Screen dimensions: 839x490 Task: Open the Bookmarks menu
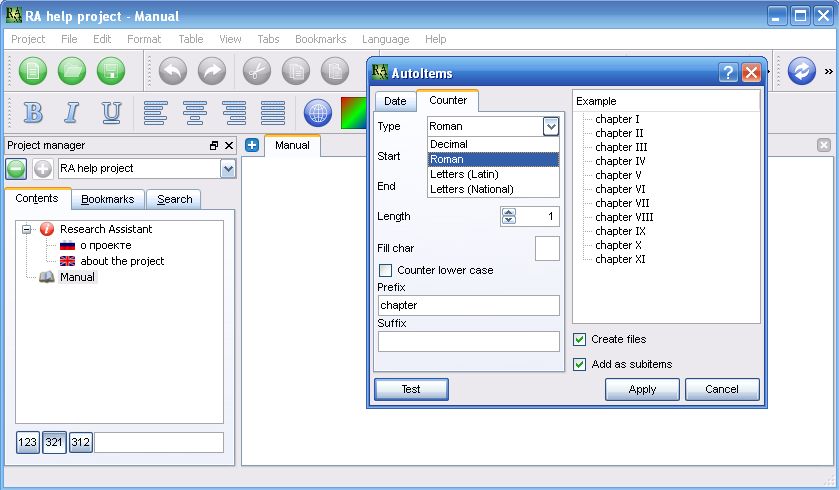pos(321,39)
